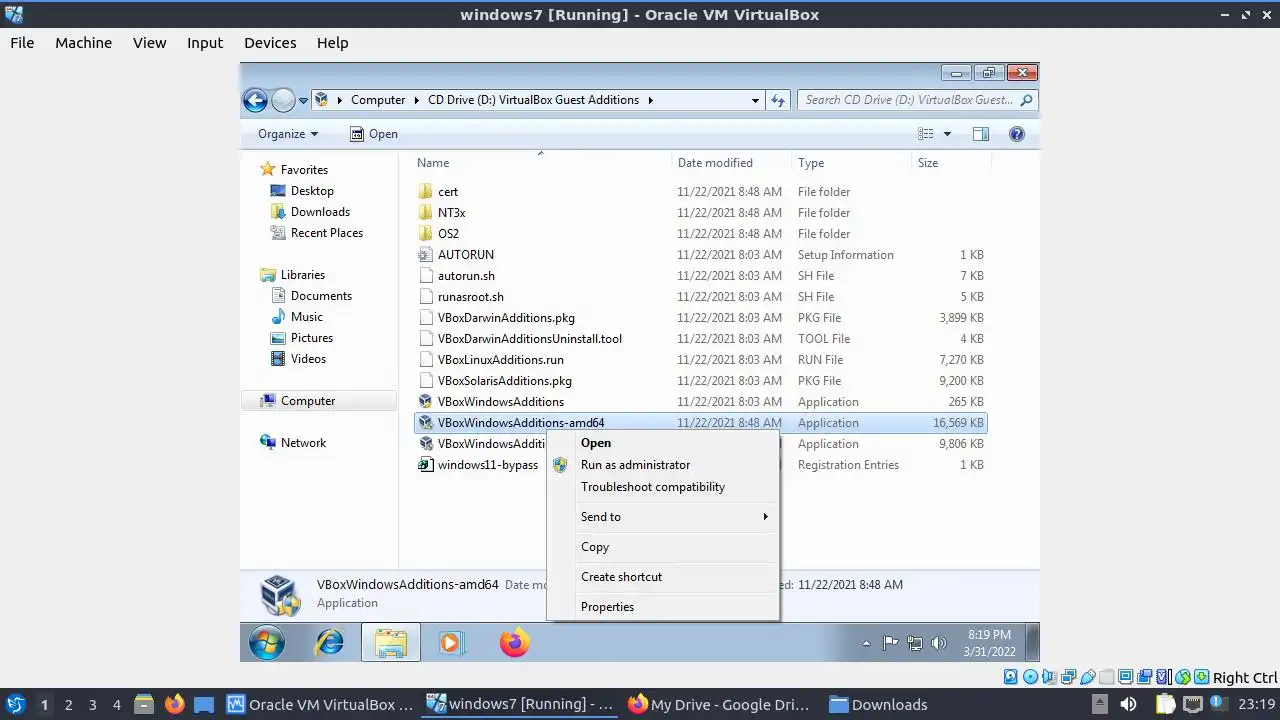Image resolution: width=1280 pixels, height=720 pixels.
Task: Click the host panel clipboard manager icon
Action: coord(1165,704)
